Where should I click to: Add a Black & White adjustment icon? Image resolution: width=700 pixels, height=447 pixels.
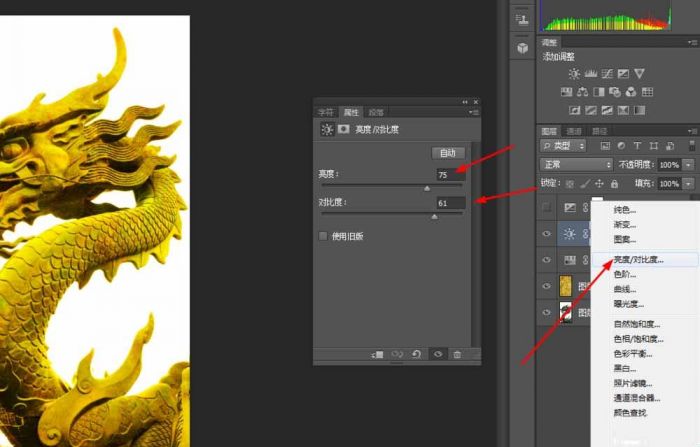(x=599, y=92)
